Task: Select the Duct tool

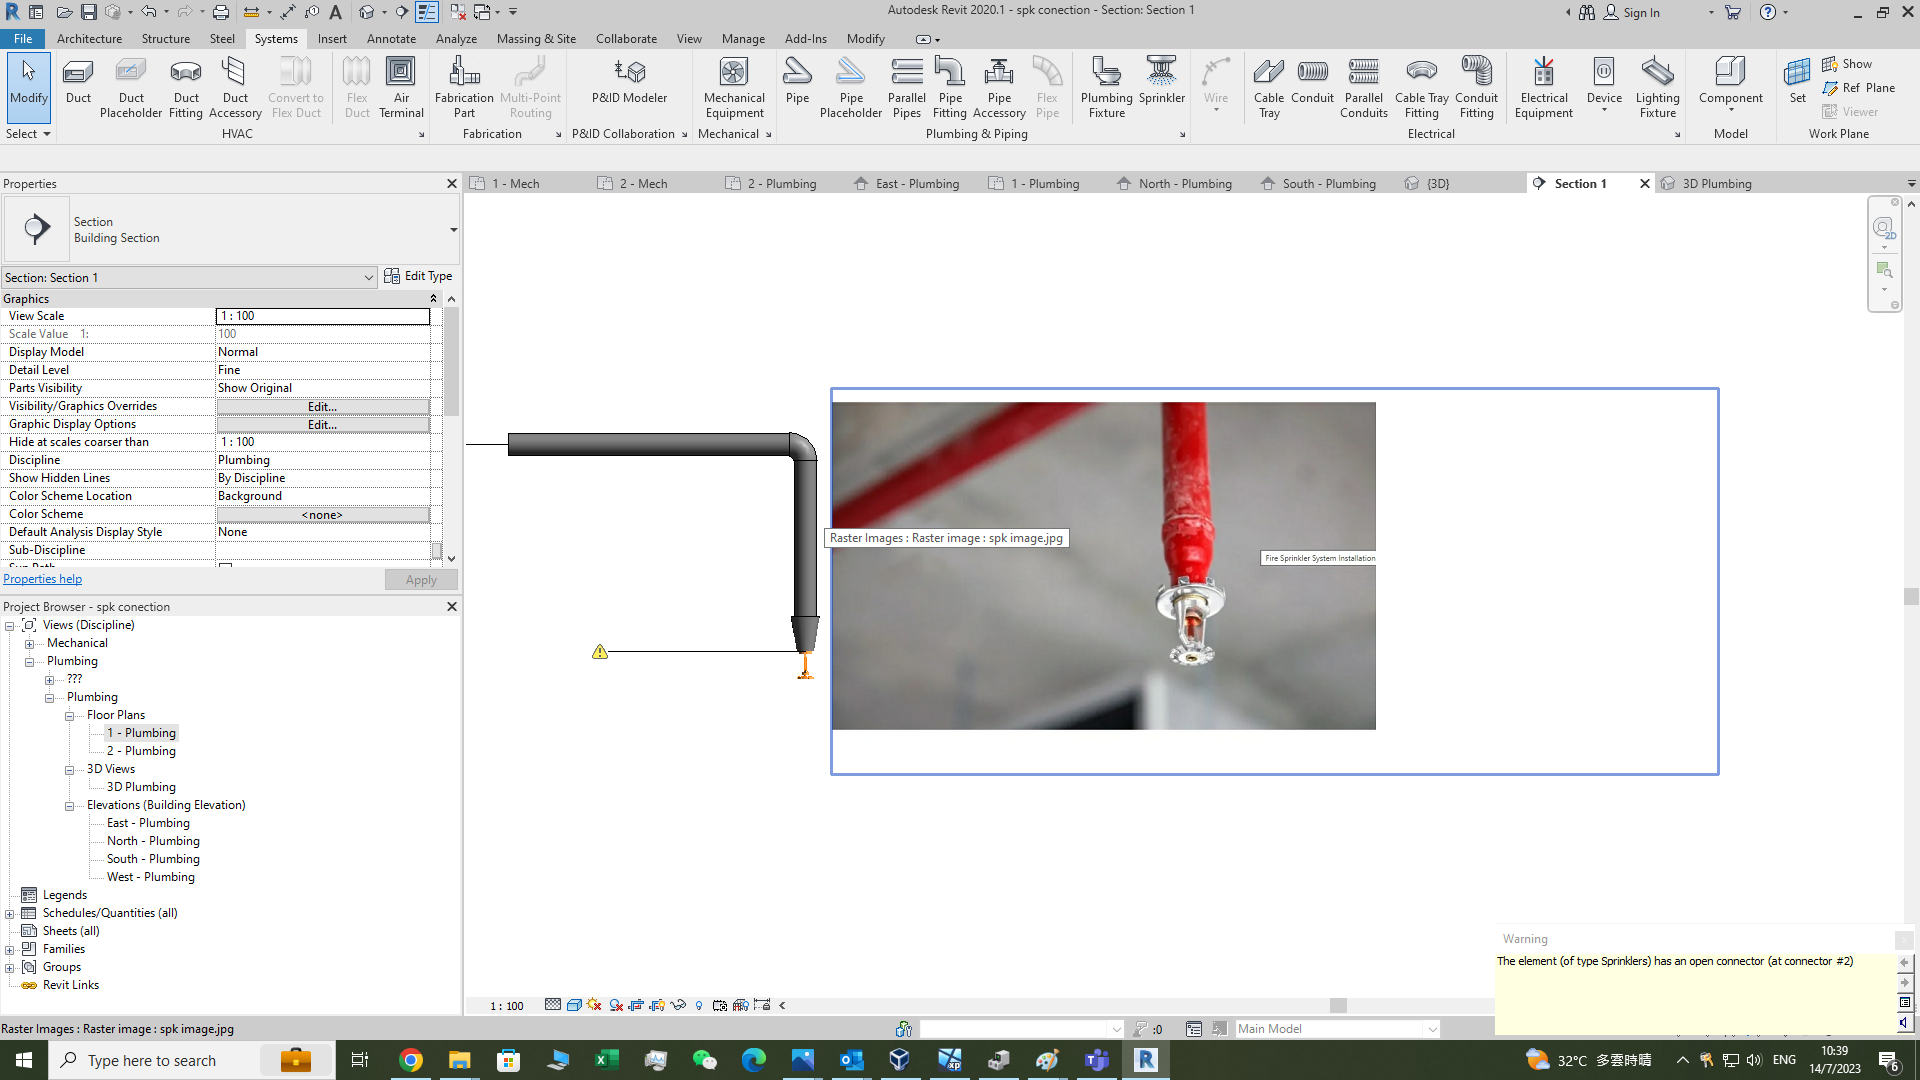Action: pos(77,85)
